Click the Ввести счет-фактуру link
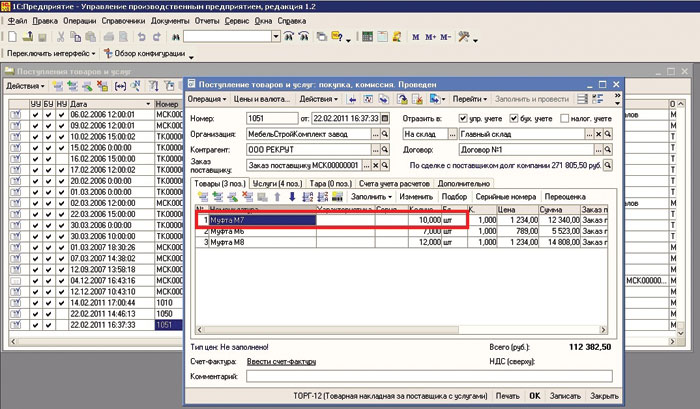This screenshot has height=409, width=700. (281, 362)
